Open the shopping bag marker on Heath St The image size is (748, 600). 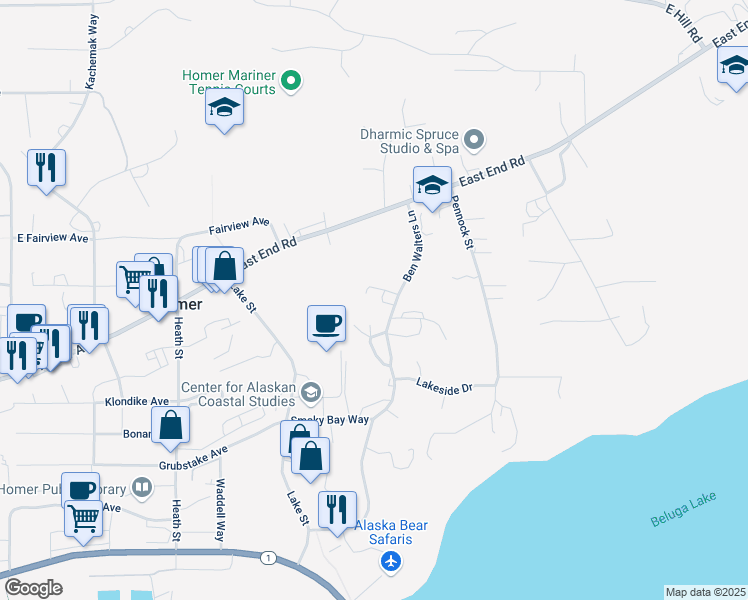[171, 425]
